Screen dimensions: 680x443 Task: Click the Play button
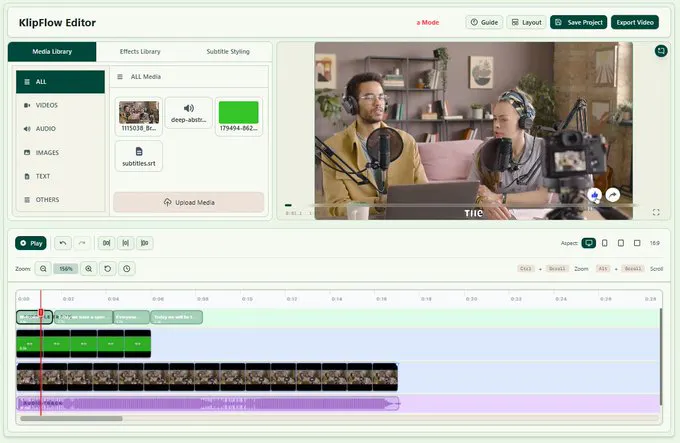click(31, 243)
